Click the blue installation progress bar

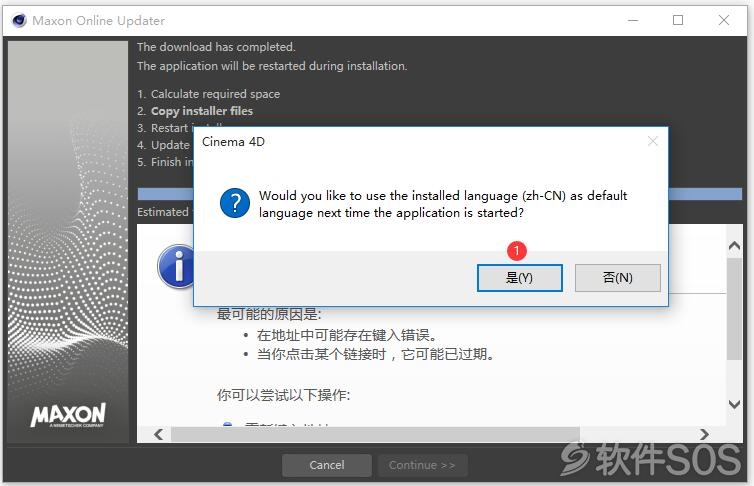point(440,194)
